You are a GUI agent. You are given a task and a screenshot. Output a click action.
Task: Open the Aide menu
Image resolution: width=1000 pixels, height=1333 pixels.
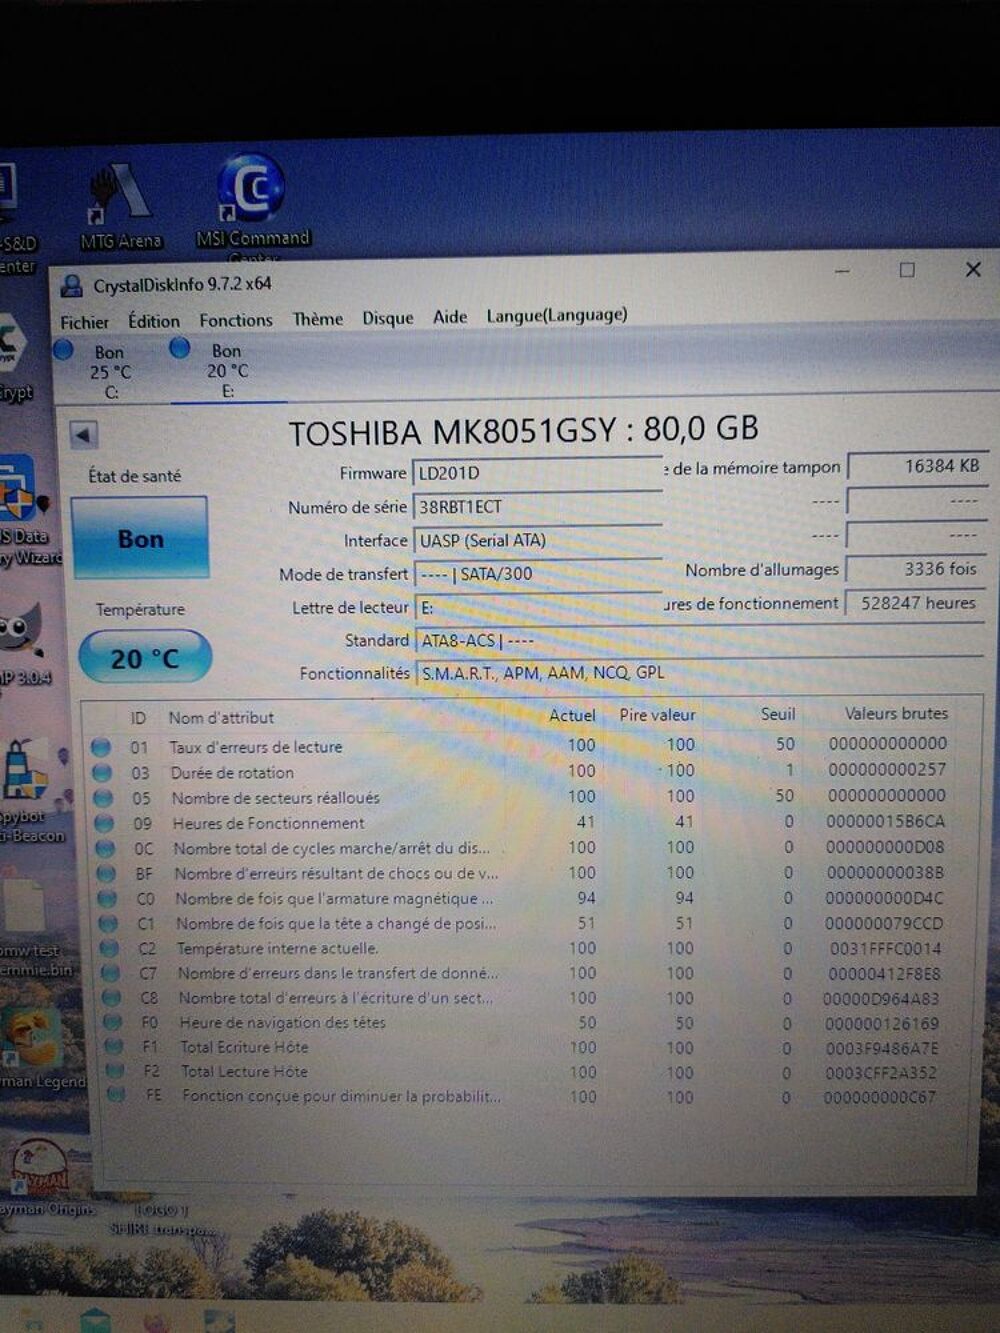450,317
